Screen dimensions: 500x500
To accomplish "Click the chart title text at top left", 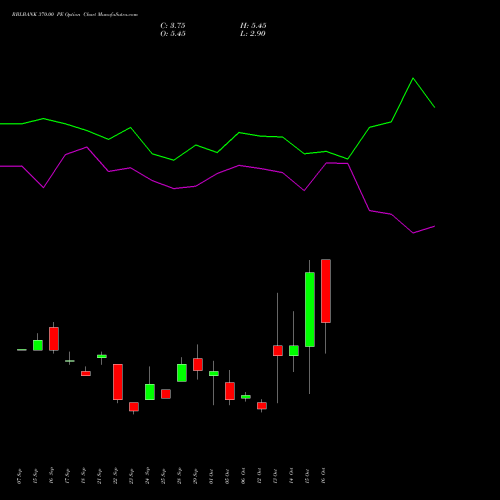I will point(75,15).
